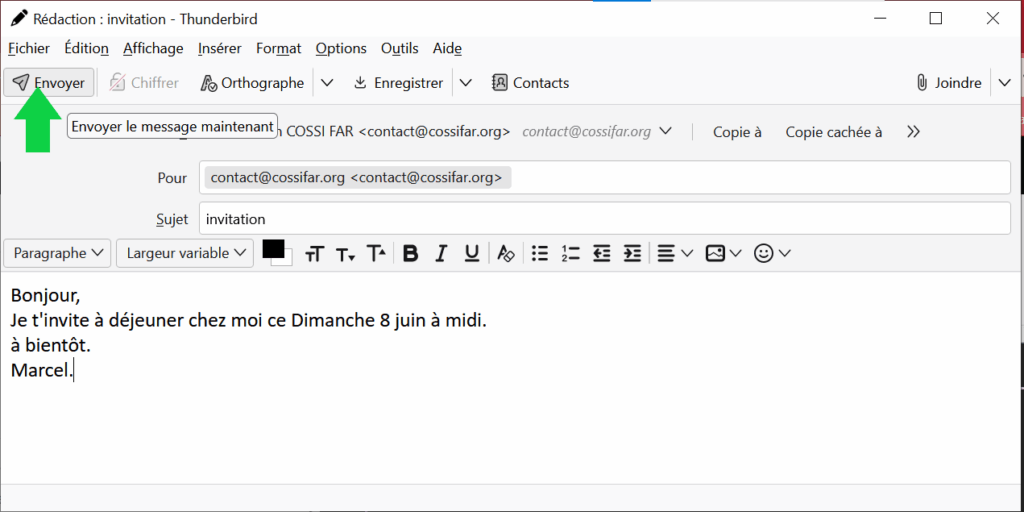Screen dimensions: 1024x512
Task: Open the smiley emoticon insert menu
Action: click(771, 254)
